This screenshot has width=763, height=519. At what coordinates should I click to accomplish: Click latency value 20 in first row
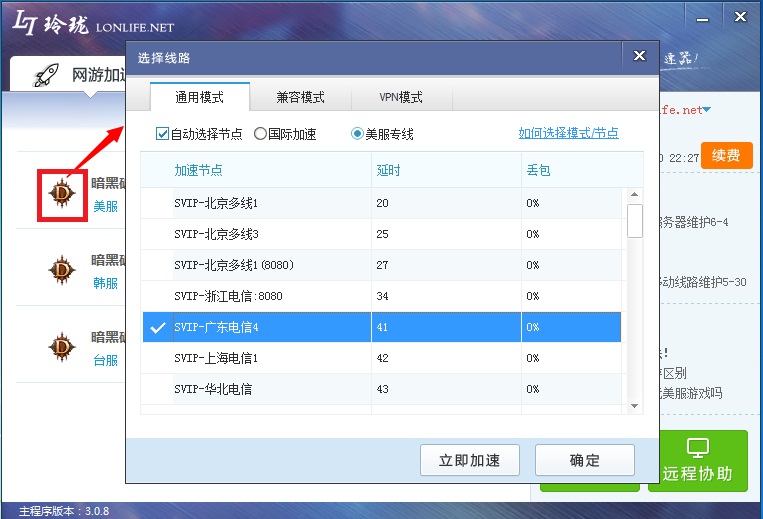tap(382, 203)
